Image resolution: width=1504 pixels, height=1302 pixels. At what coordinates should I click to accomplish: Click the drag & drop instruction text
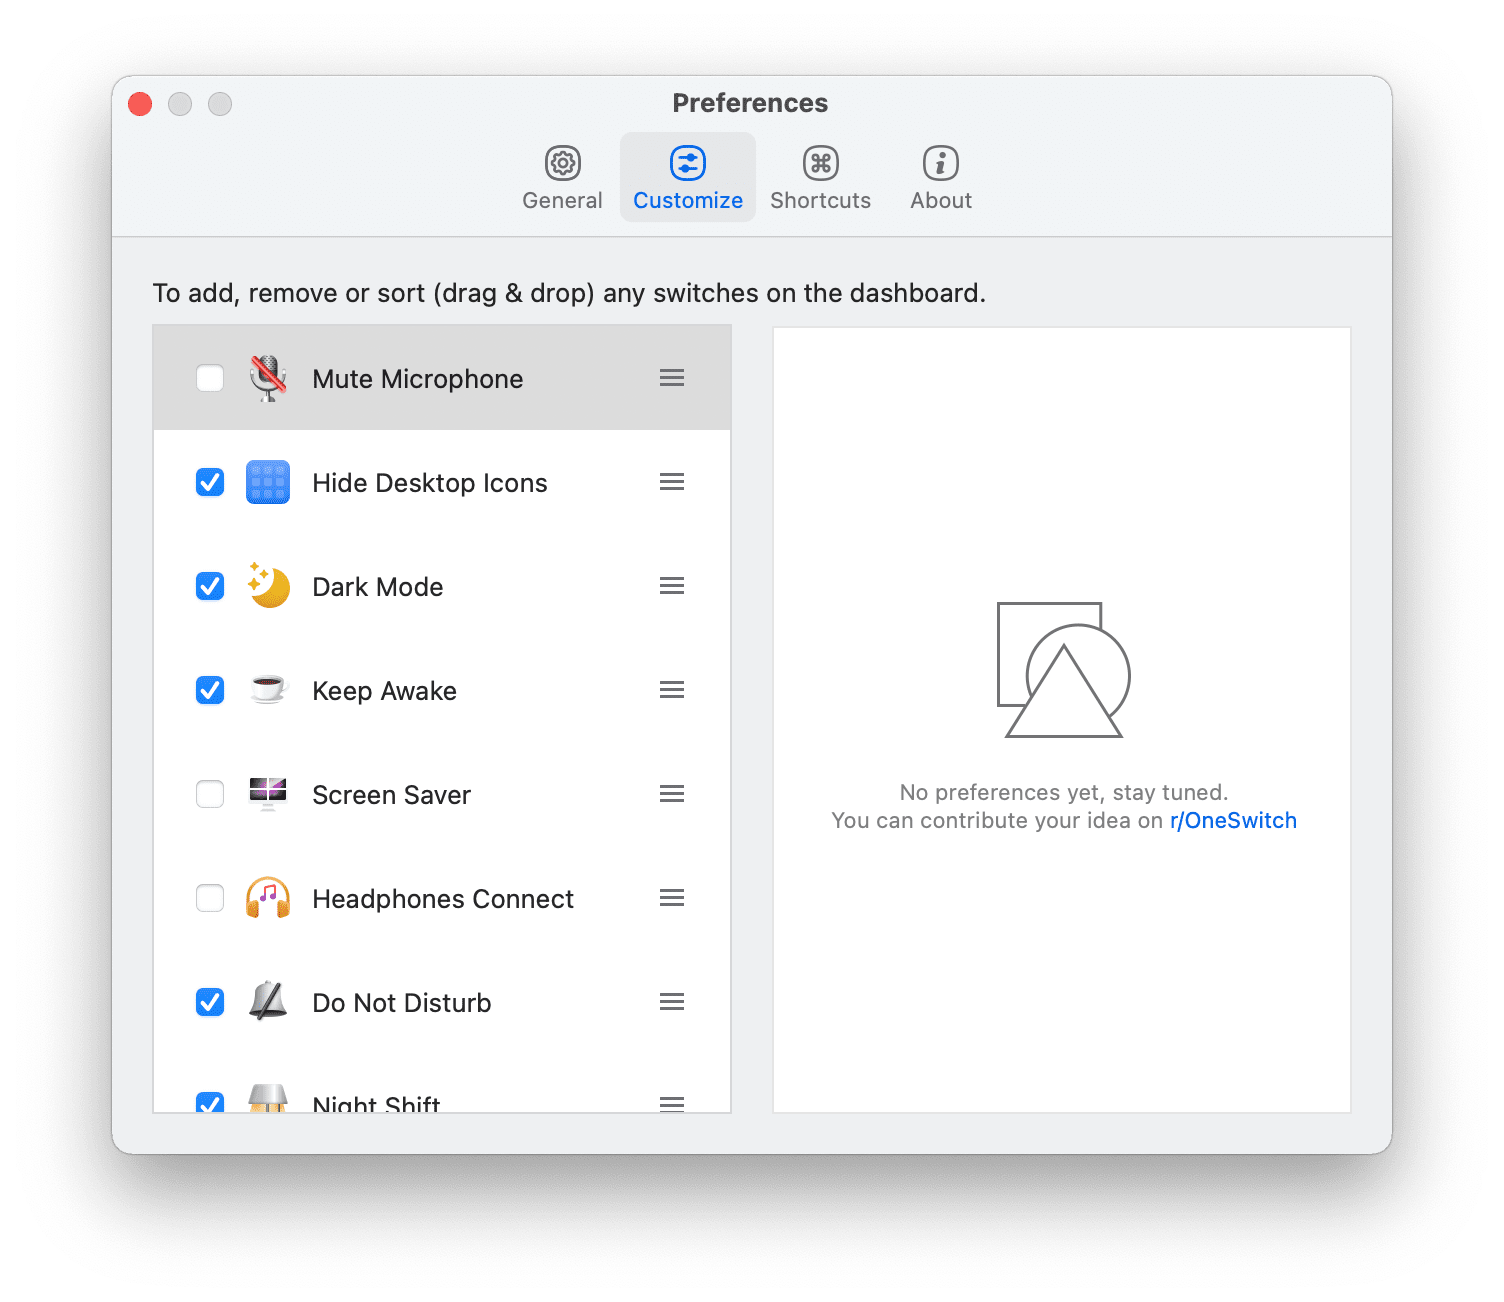point(569,293)
